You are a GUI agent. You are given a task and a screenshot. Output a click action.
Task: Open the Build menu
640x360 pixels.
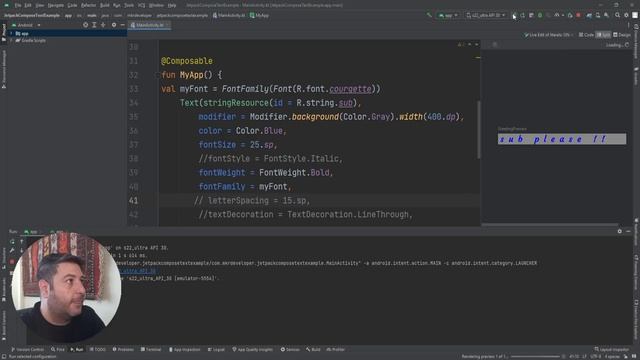click(x=104, y=5)
